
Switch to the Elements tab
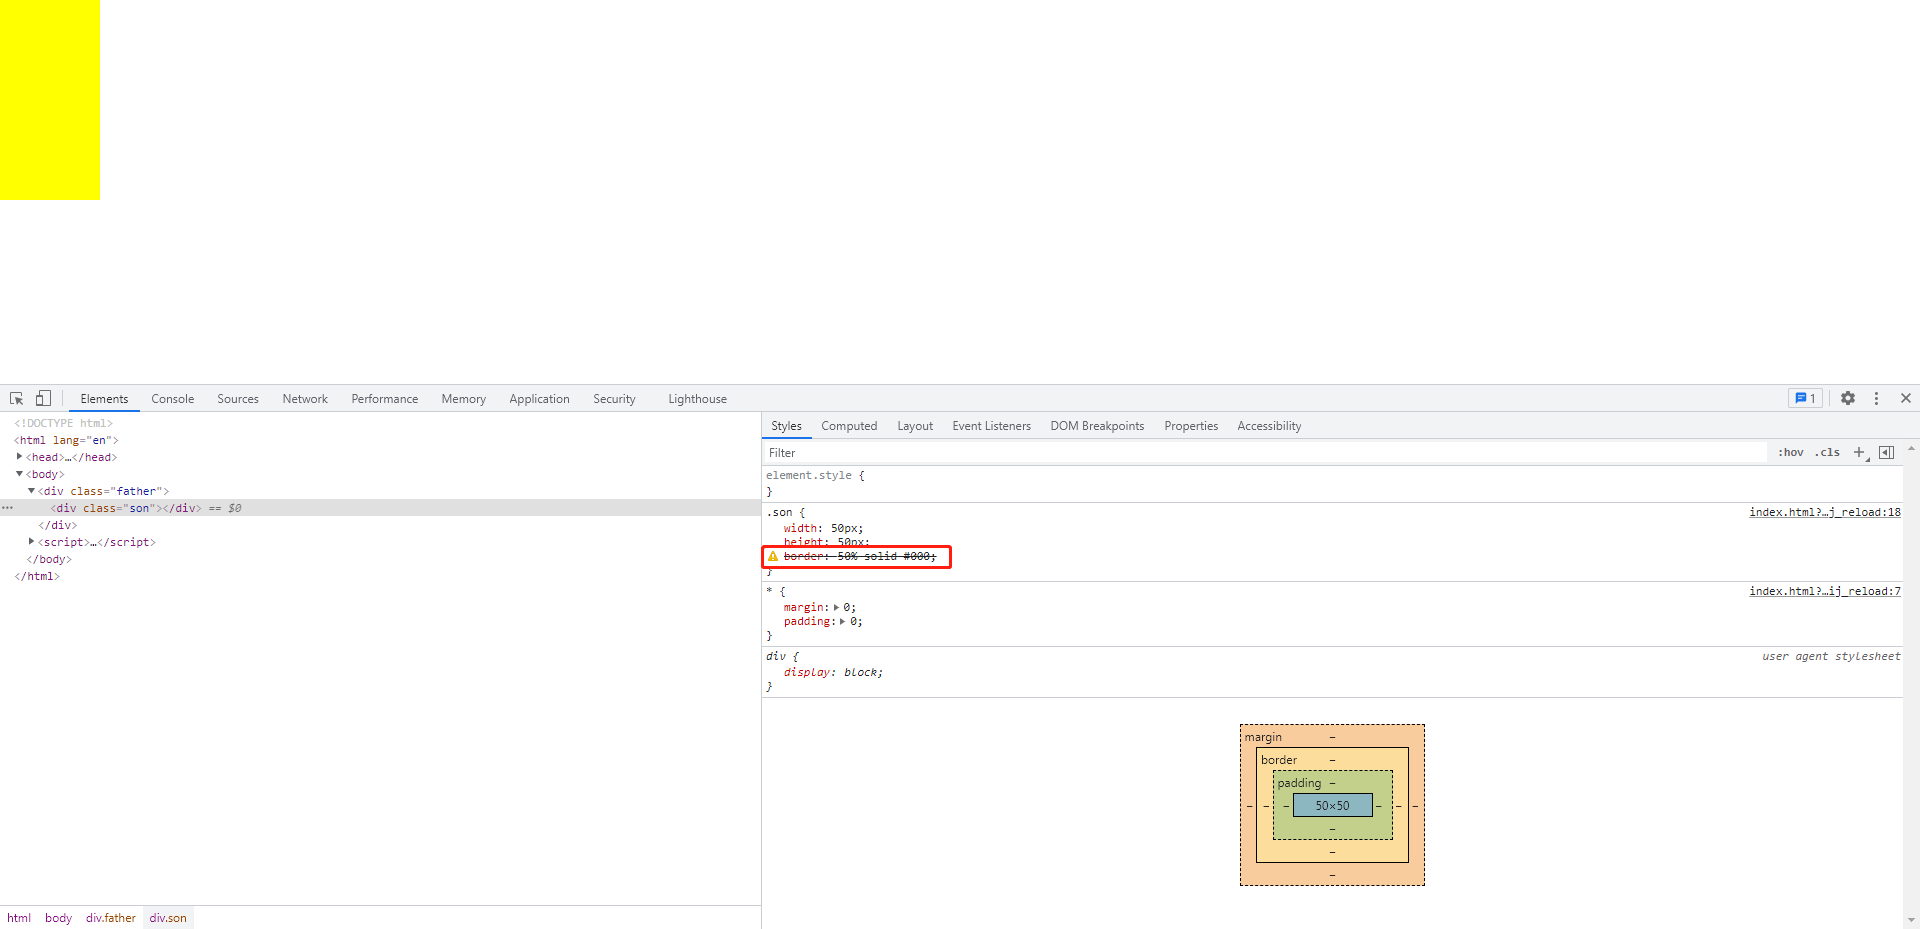click(x=104, y=399)
